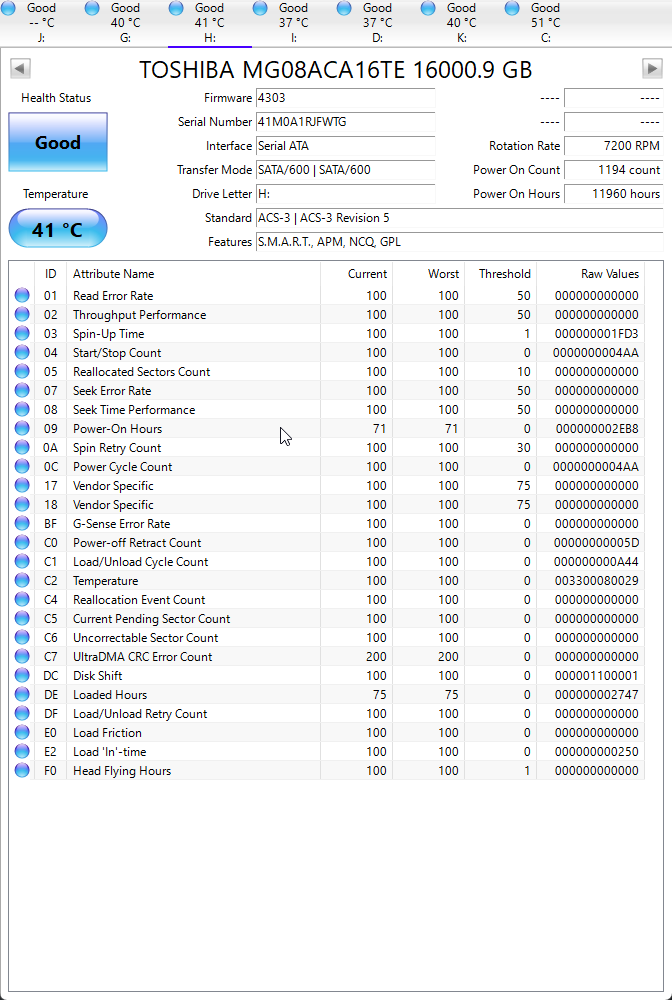Image resolution: width=672 pixels, height=1000 pixels.
Task: Click the status icon for Temperature attribute
Action: click(22, 580)
